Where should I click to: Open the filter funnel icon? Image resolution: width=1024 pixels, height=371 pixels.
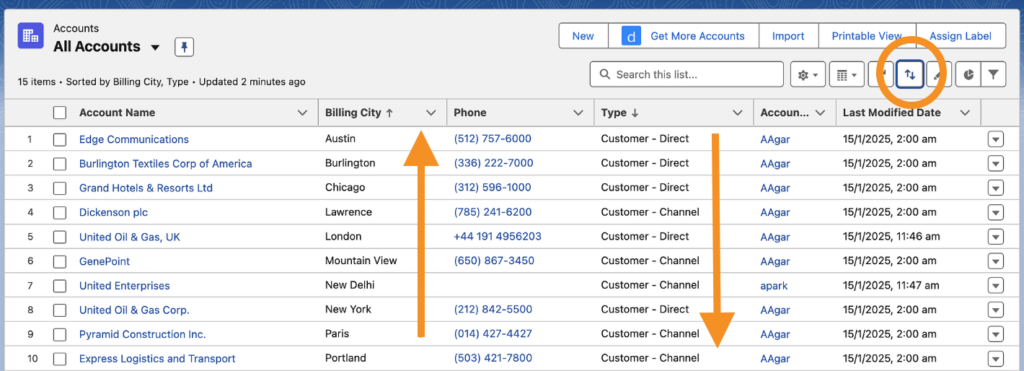pyautogui.click(x=993, y=75)
